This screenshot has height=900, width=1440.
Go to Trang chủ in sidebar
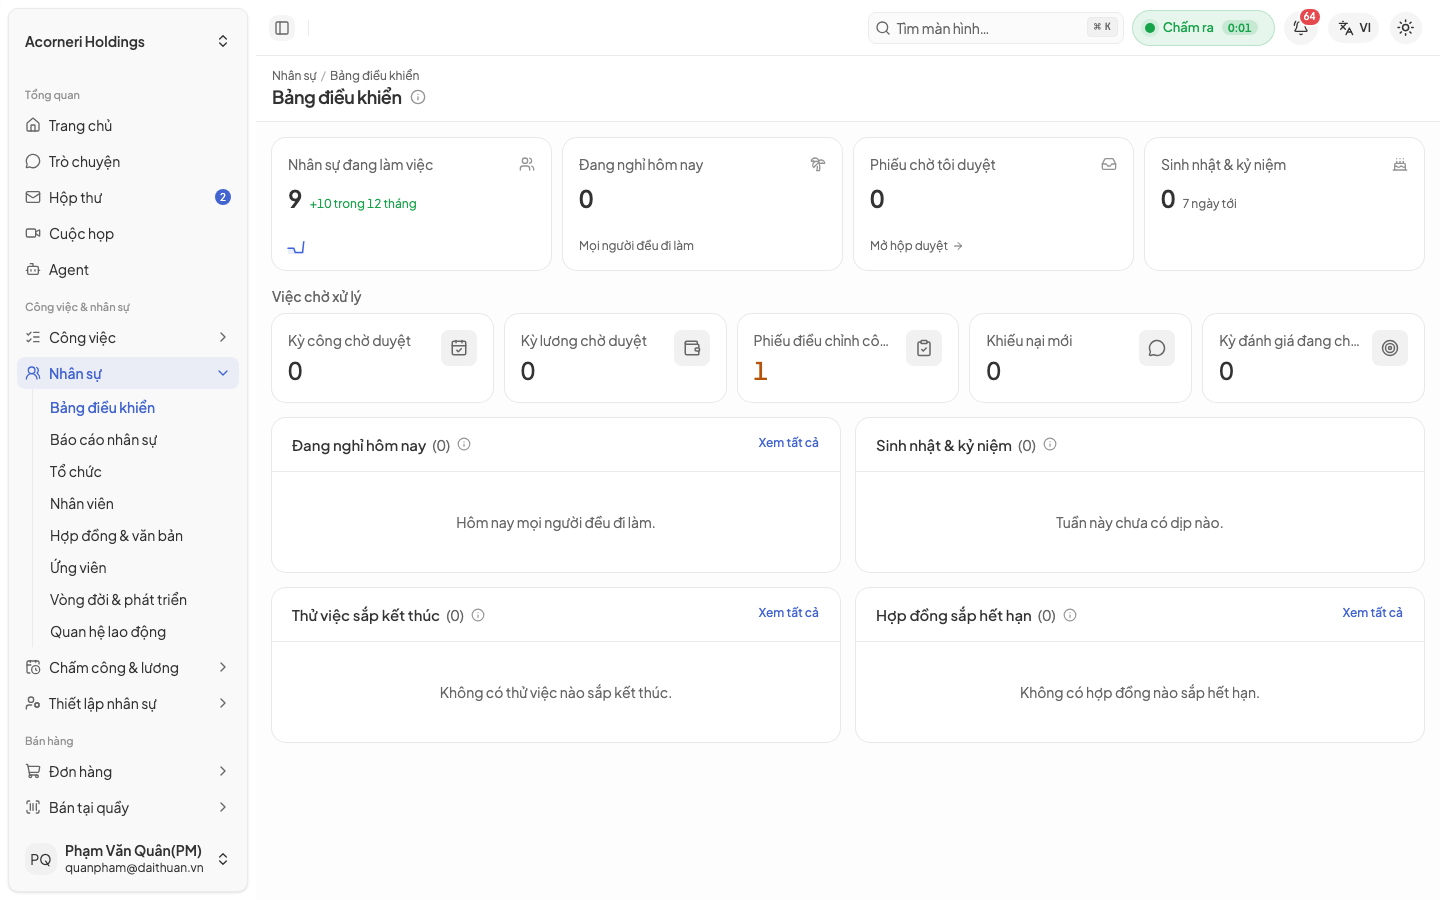(x=128, y=125)
